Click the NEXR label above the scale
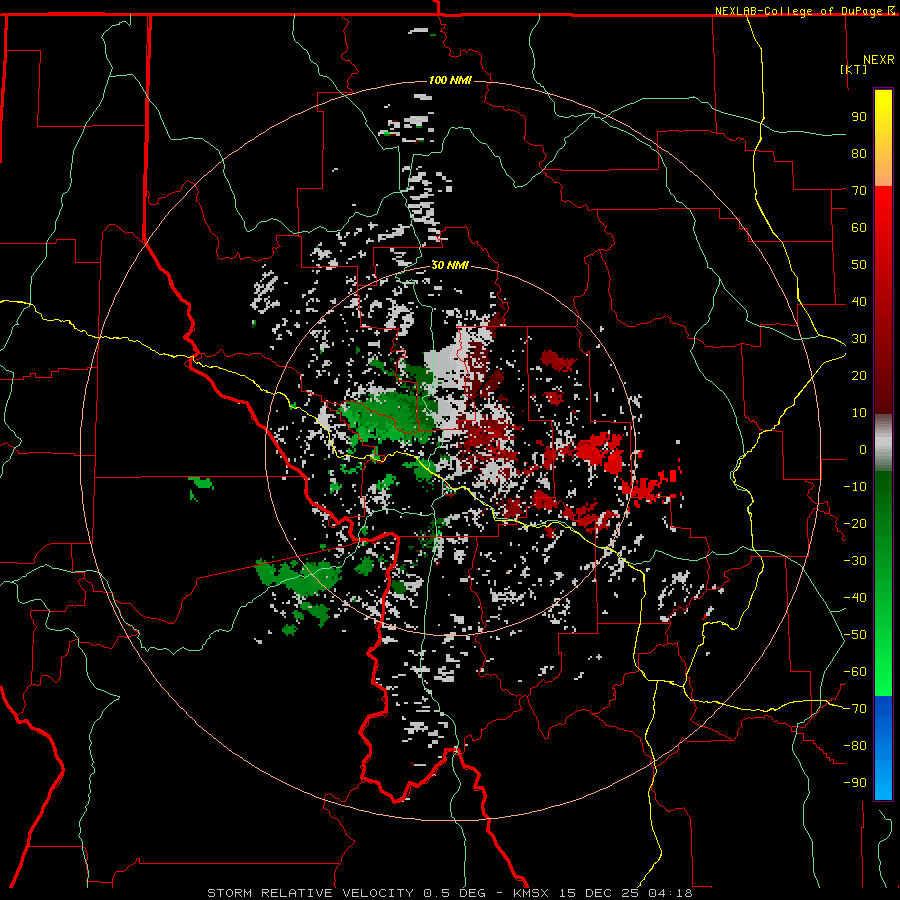 (879, 60)
